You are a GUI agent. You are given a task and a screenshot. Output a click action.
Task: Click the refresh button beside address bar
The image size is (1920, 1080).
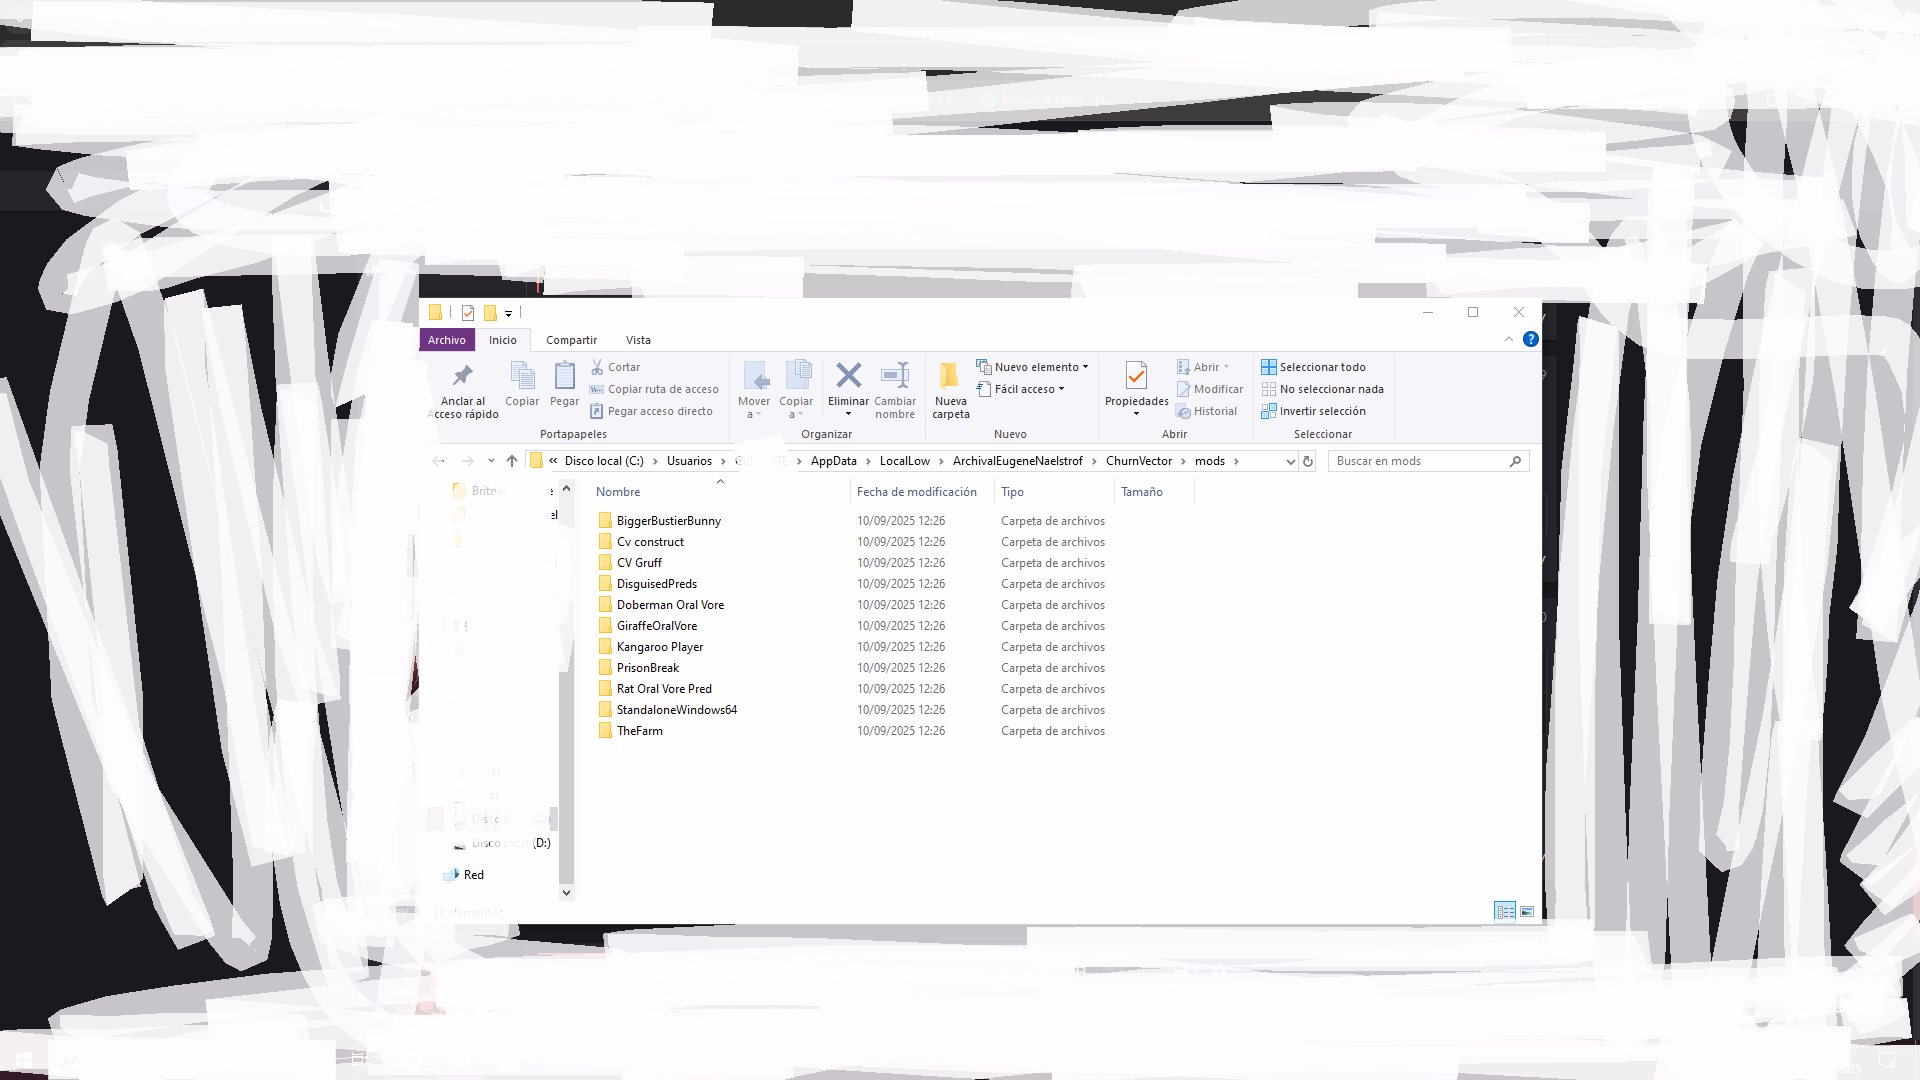click(1308, 461)
